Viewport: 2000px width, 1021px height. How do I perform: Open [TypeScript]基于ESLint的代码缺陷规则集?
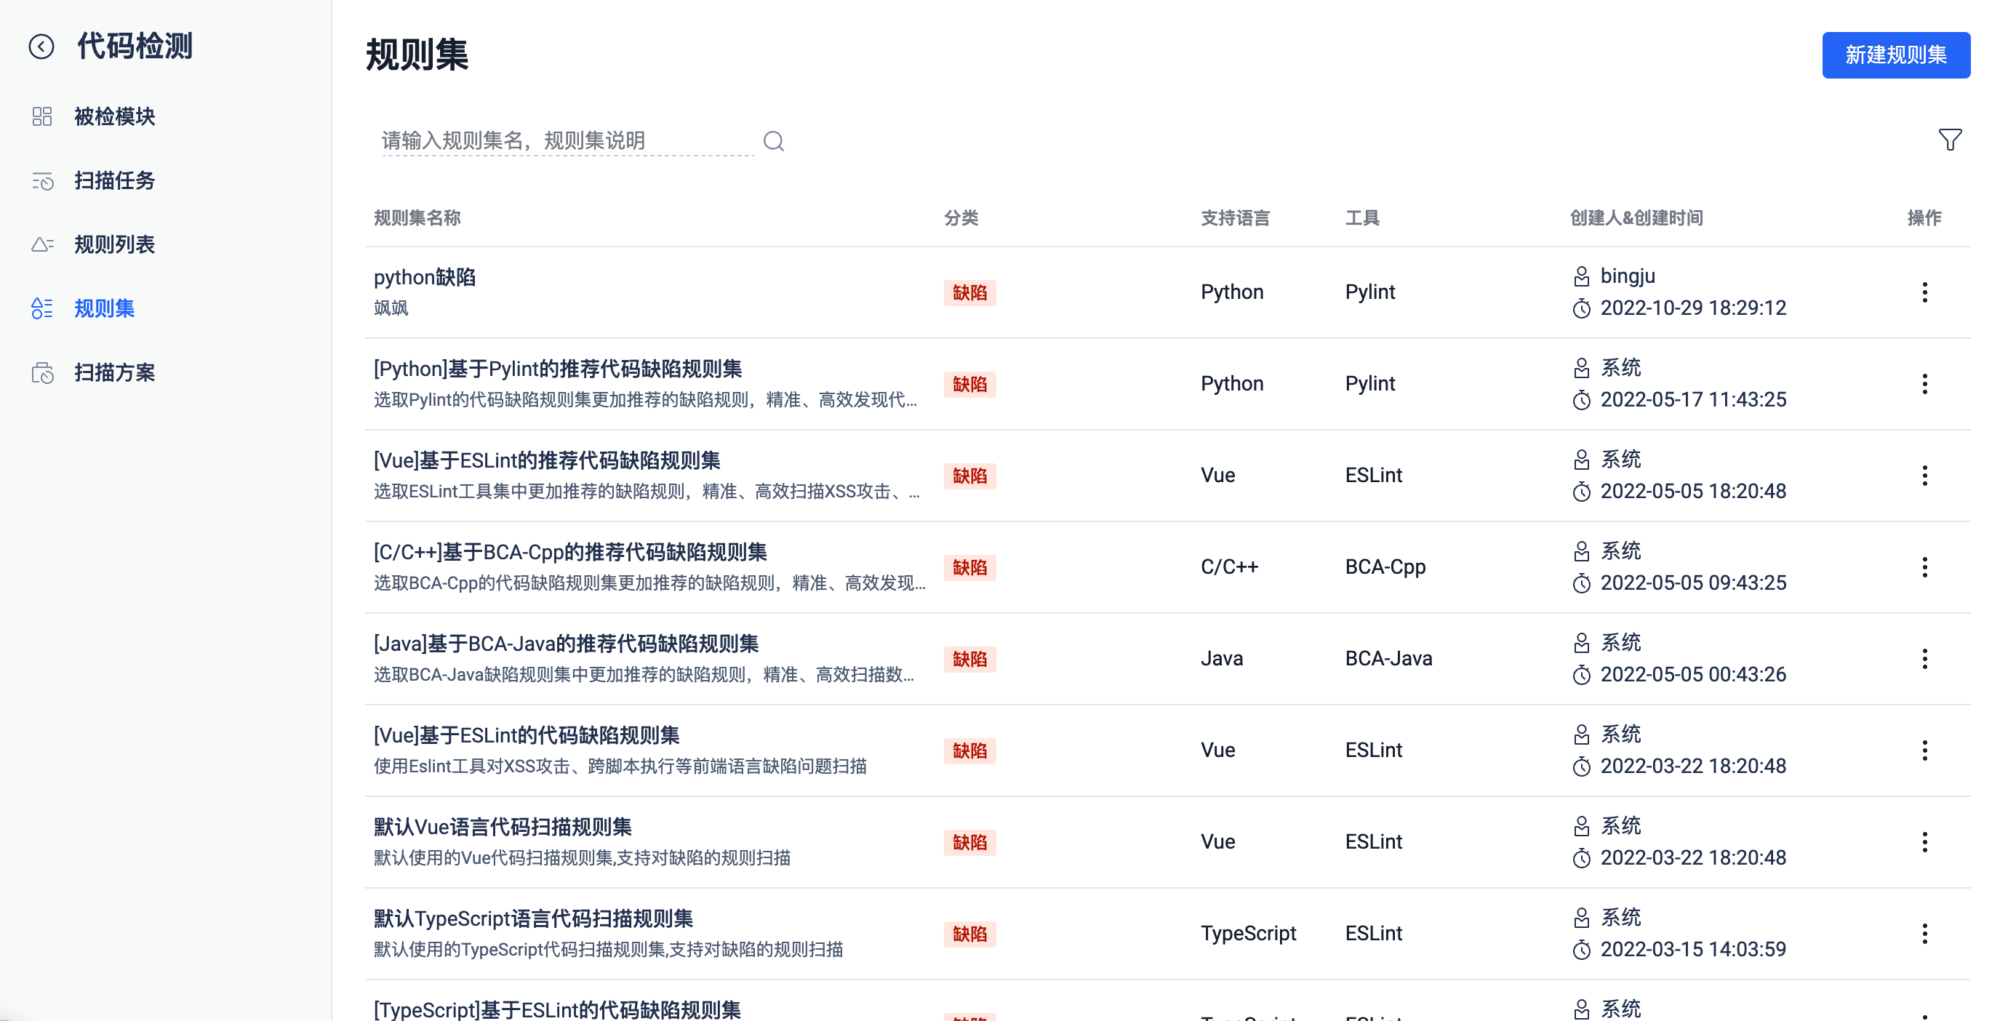pos(558,1009)
